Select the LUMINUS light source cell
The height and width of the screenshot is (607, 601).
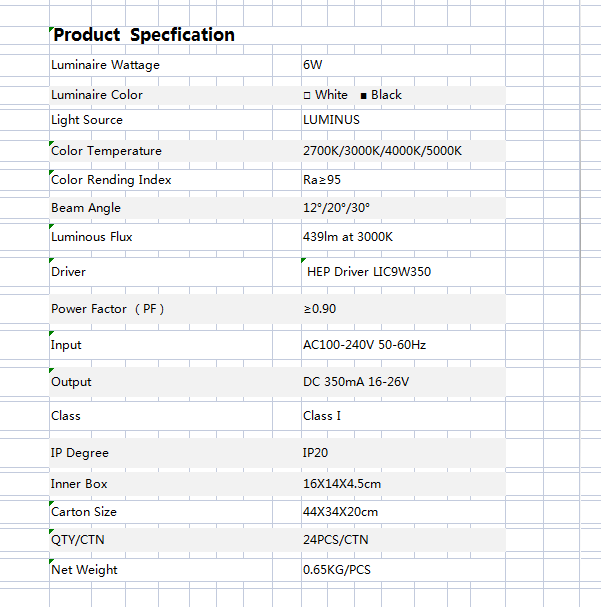pyautogui.click(x=331, y=120)
